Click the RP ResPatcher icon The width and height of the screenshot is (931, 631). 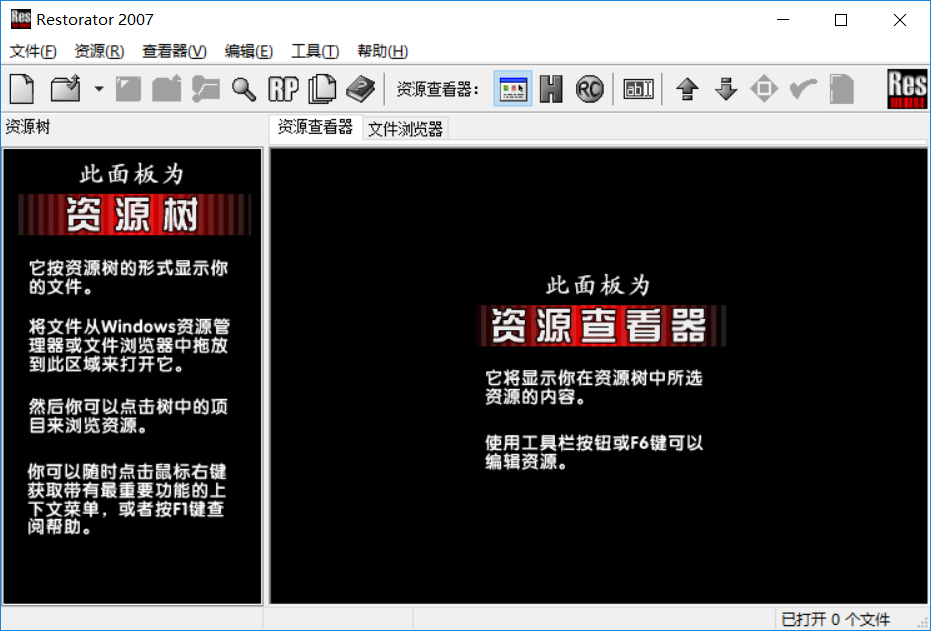283,89
